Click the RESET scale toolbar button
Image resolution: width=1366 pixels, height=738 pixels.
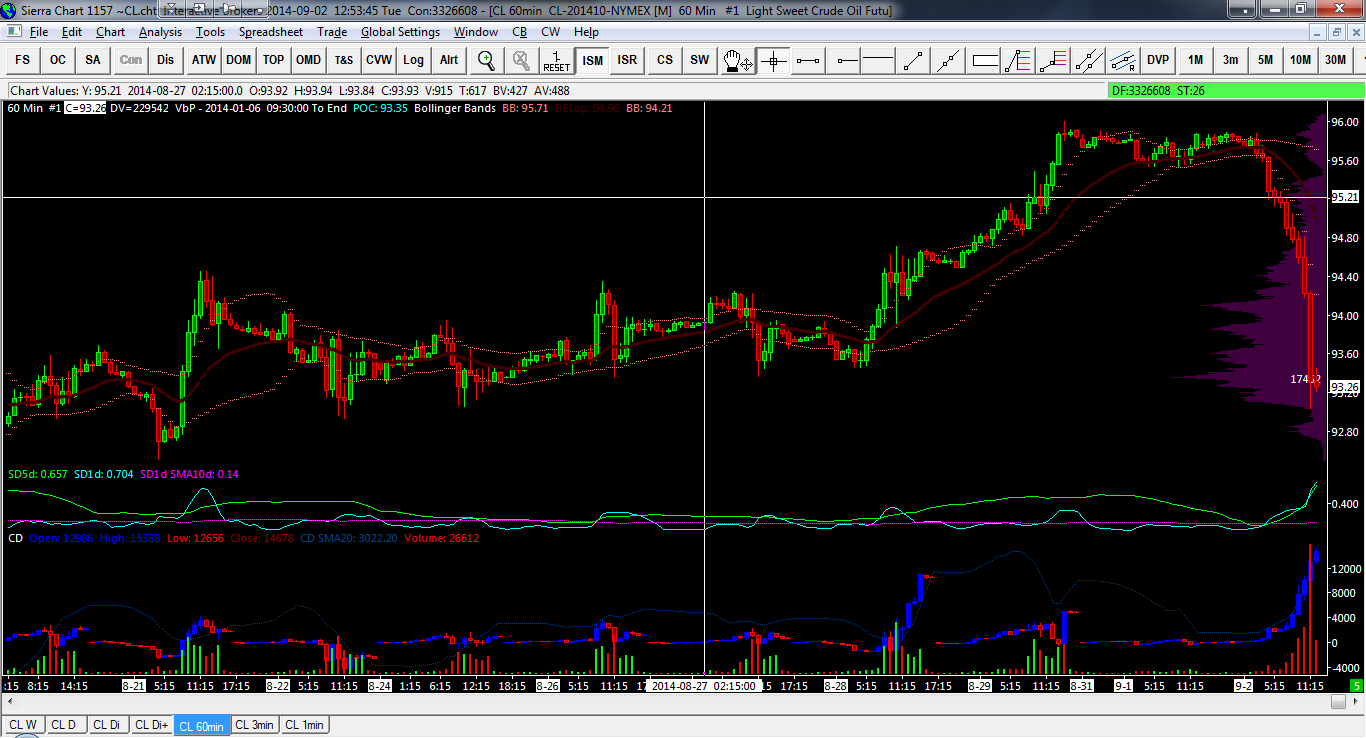[556, 60]
